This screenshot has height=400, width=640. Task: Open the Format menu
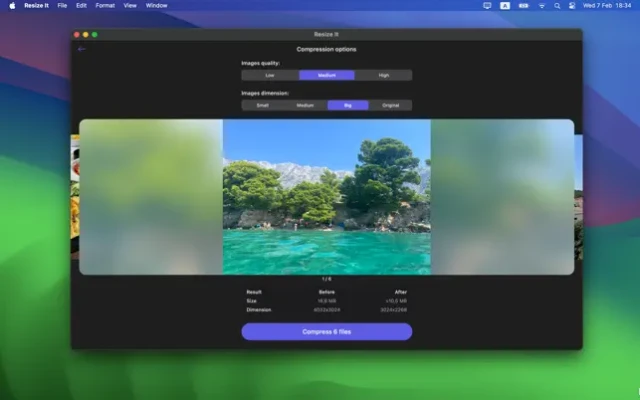pyautogui.click(x=105, y=5)
